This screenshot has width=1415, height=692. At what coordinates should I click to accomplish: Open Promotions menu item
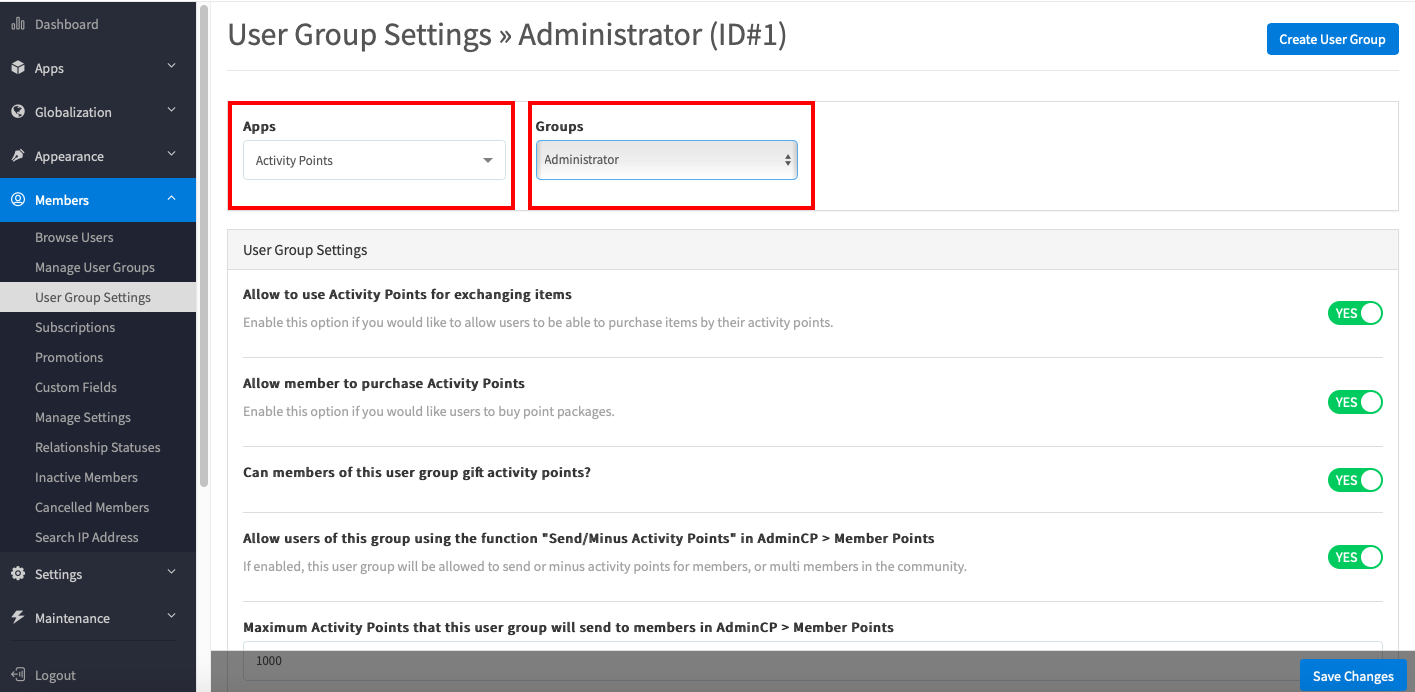[x=98, y=357]
